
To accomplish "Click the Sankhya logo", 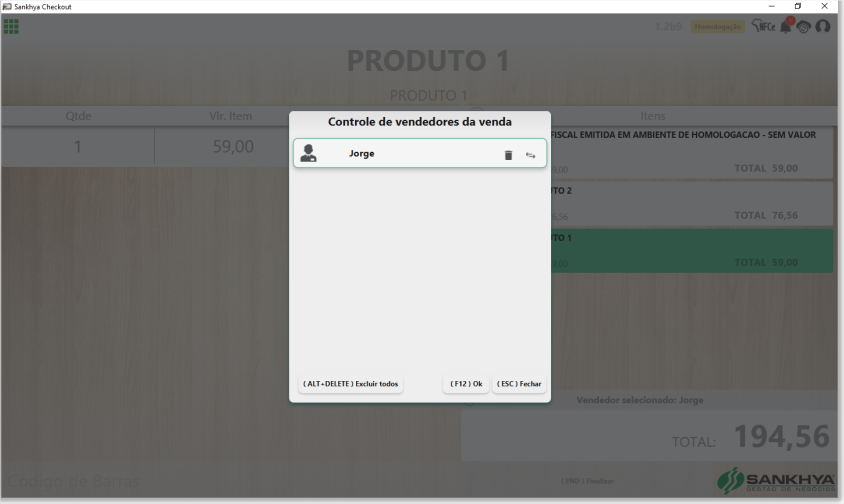I will point(776,480).
